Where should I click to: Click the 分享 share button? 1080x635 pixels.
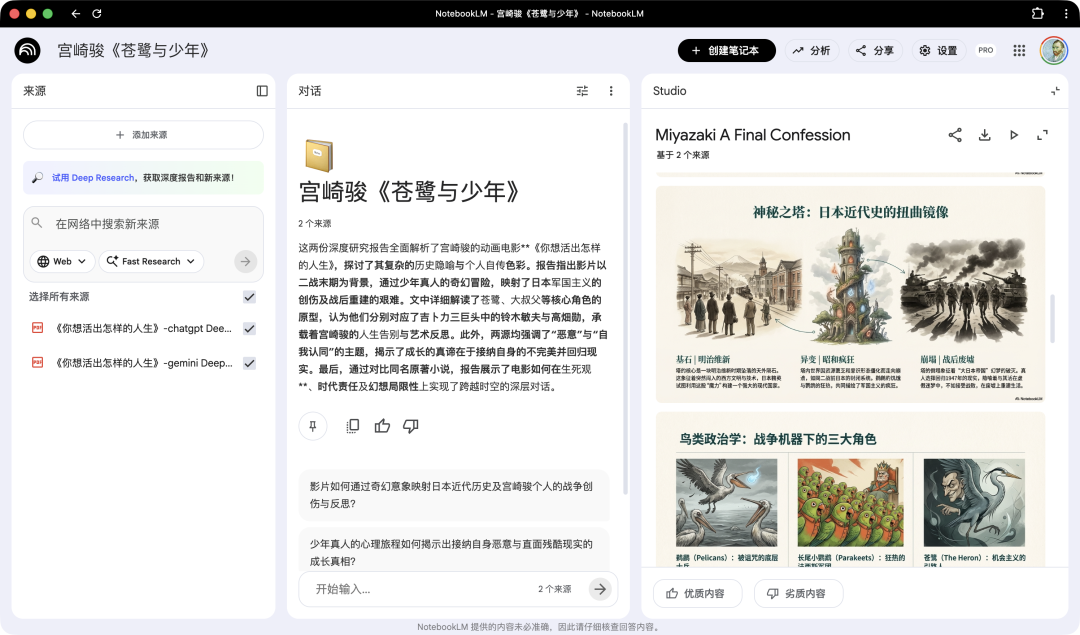tap(875, 50)
